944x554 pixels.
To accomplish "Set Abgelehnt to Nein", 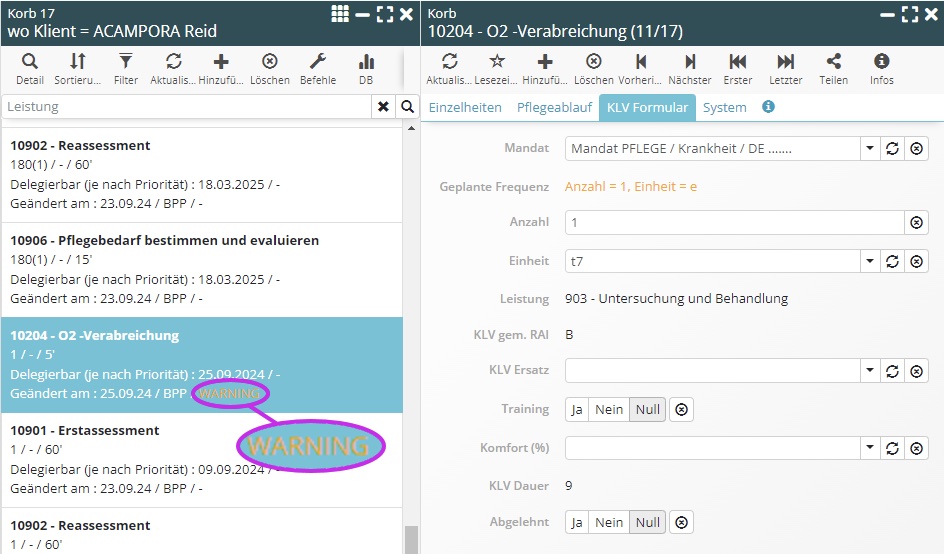I will coord(609,522).
